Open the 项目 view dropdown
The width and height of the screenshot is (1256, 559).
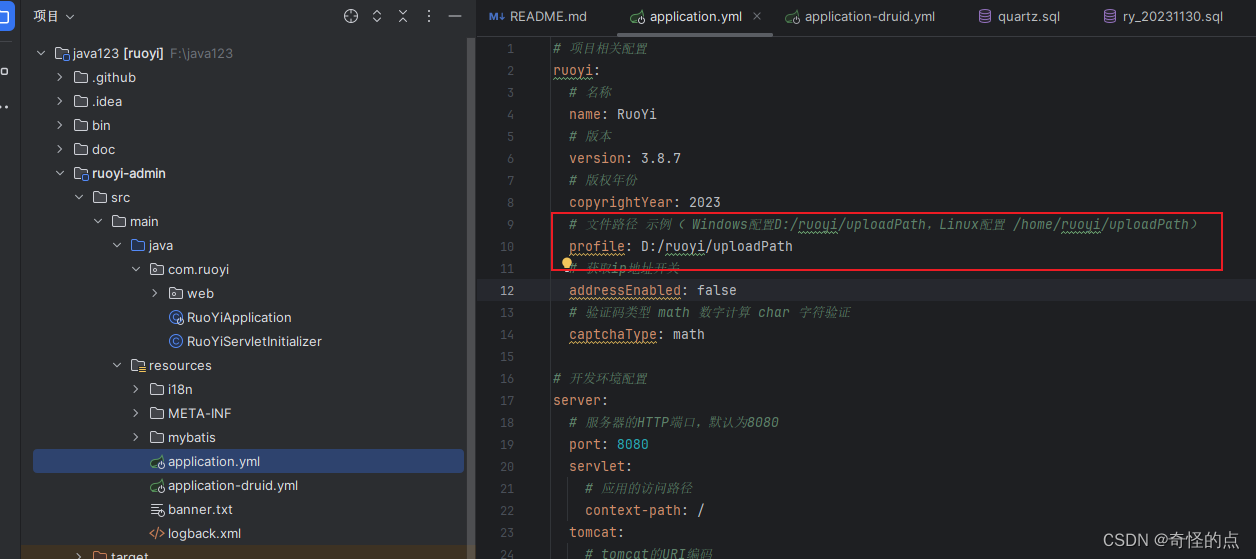pyautogui.click(x=54, y=16)
